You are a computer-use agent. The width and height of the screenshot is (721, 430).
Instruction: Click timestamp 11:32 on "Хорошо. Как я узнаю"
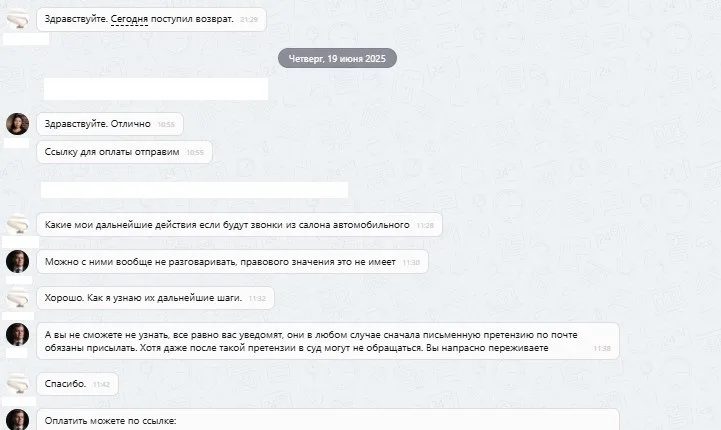(257, 298)
